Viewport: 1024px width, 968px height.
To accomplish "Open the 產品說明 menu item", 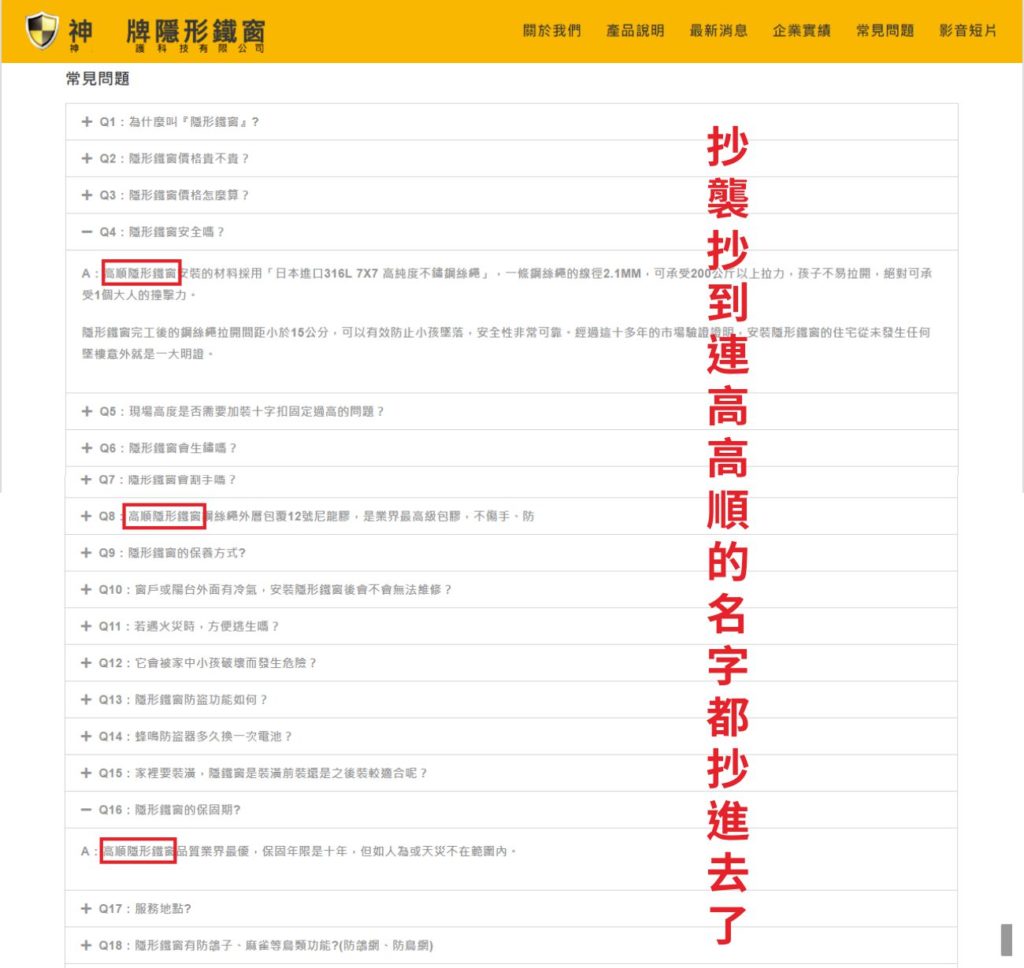I will click(635, 31).
